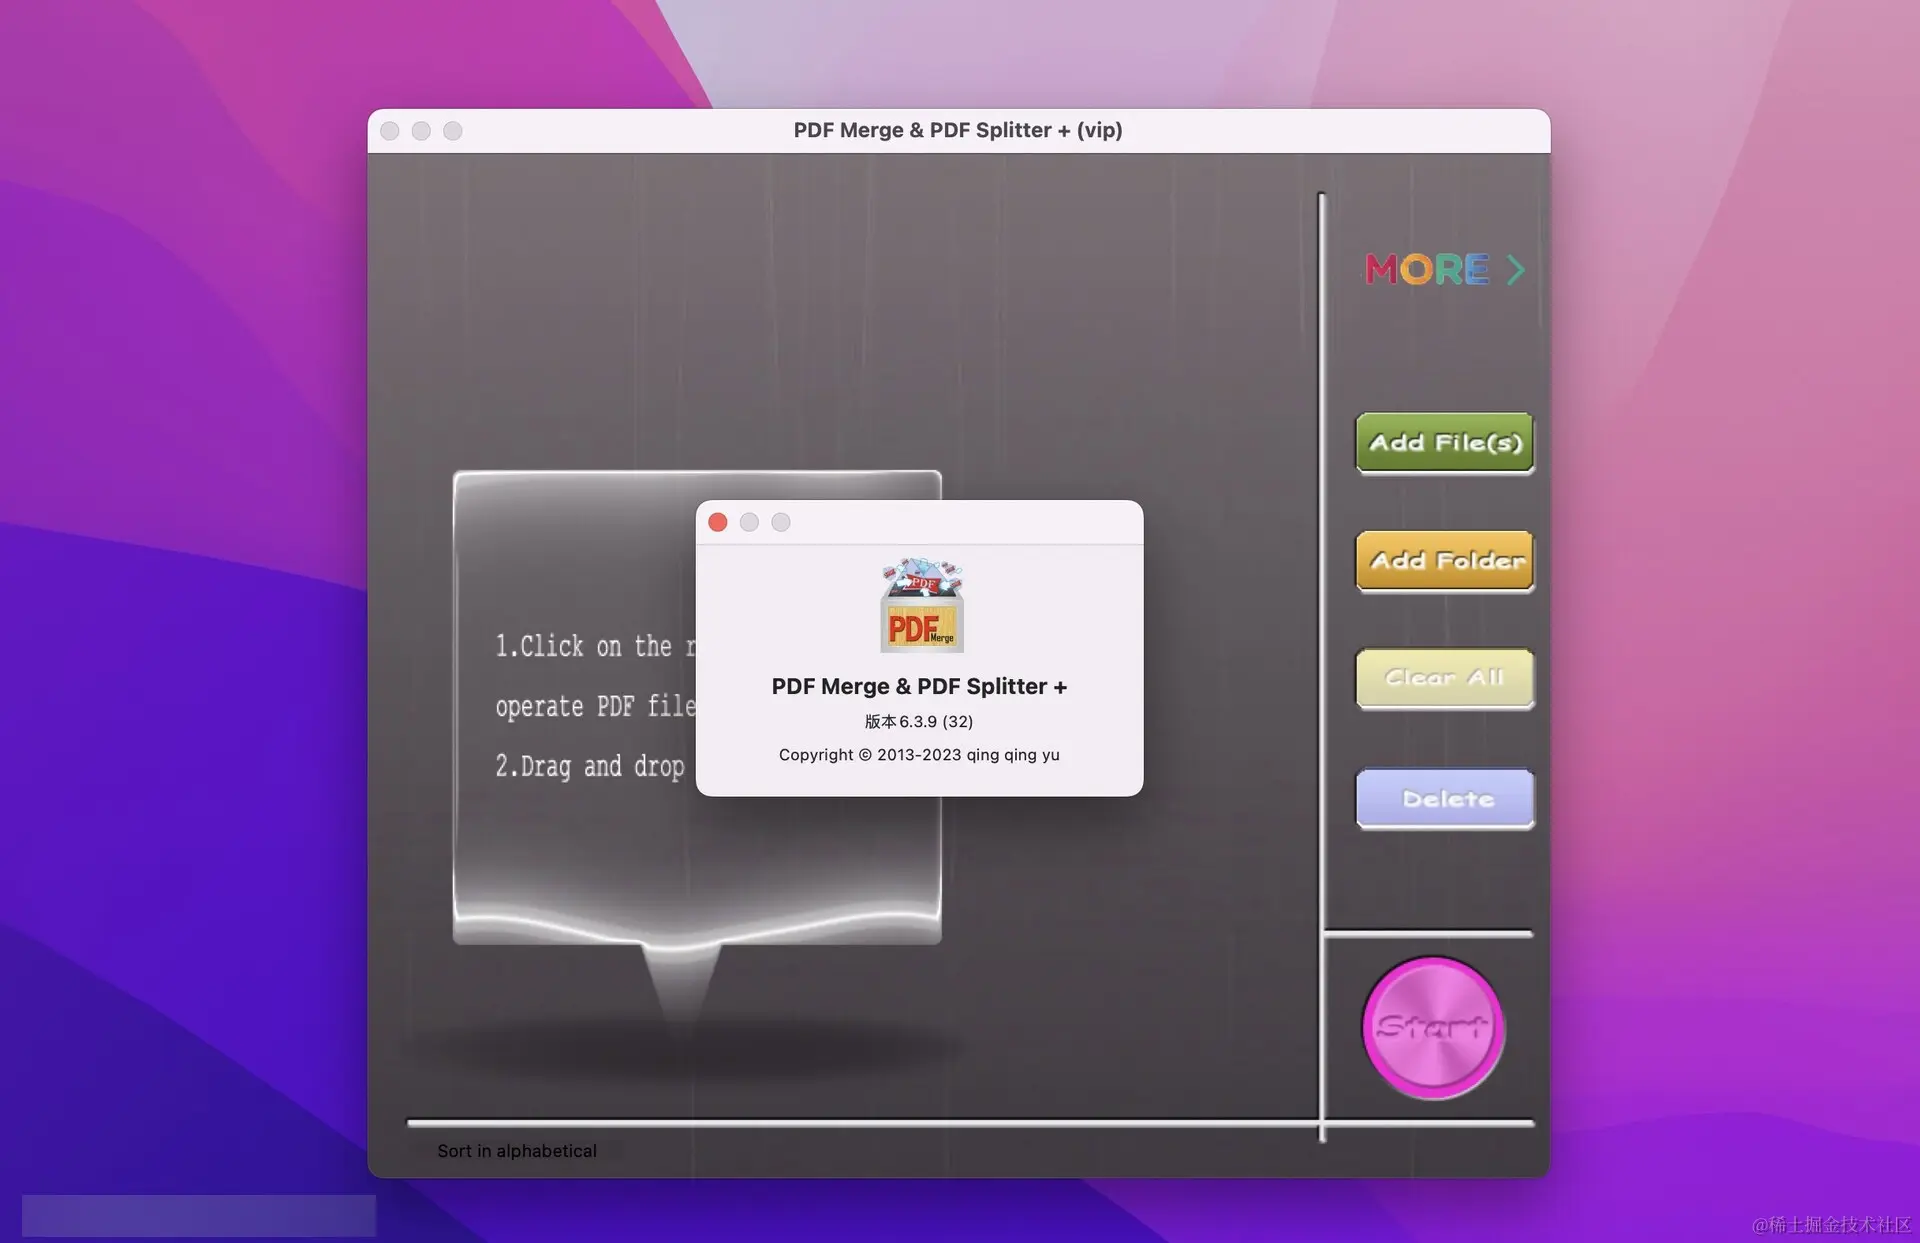Click the main window's leftmost traffic-light button
The image size is (1920, 1243).
pos(390,131)
